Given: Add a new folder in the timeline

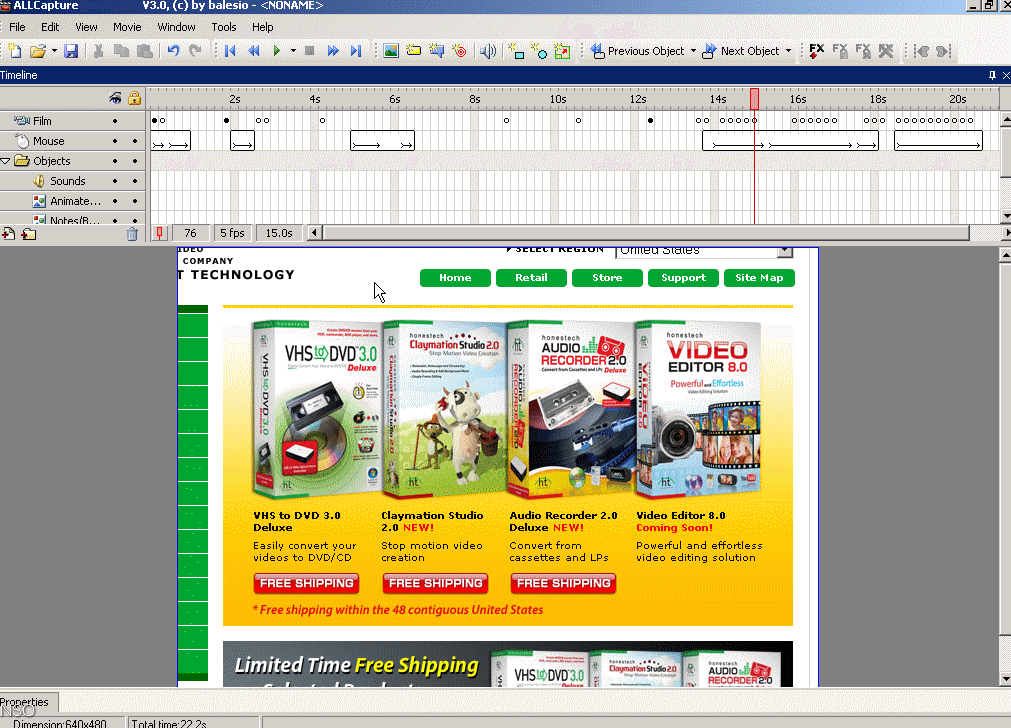Looking at the screenshot, I should click(x=29, y=234).
